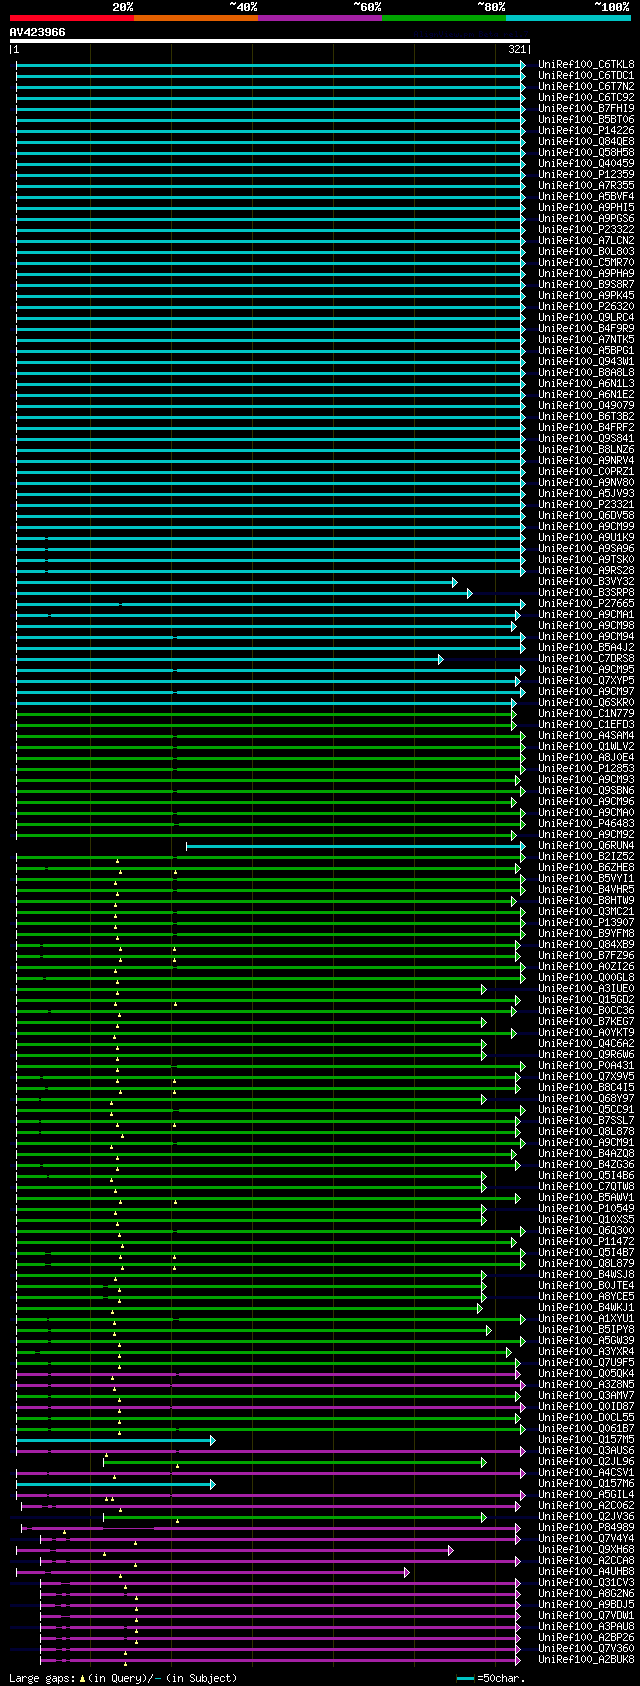This screenshot has height=1686, width=640.
Task: Open UniRef100_P23321 hit label
Action: coord(586,504)
